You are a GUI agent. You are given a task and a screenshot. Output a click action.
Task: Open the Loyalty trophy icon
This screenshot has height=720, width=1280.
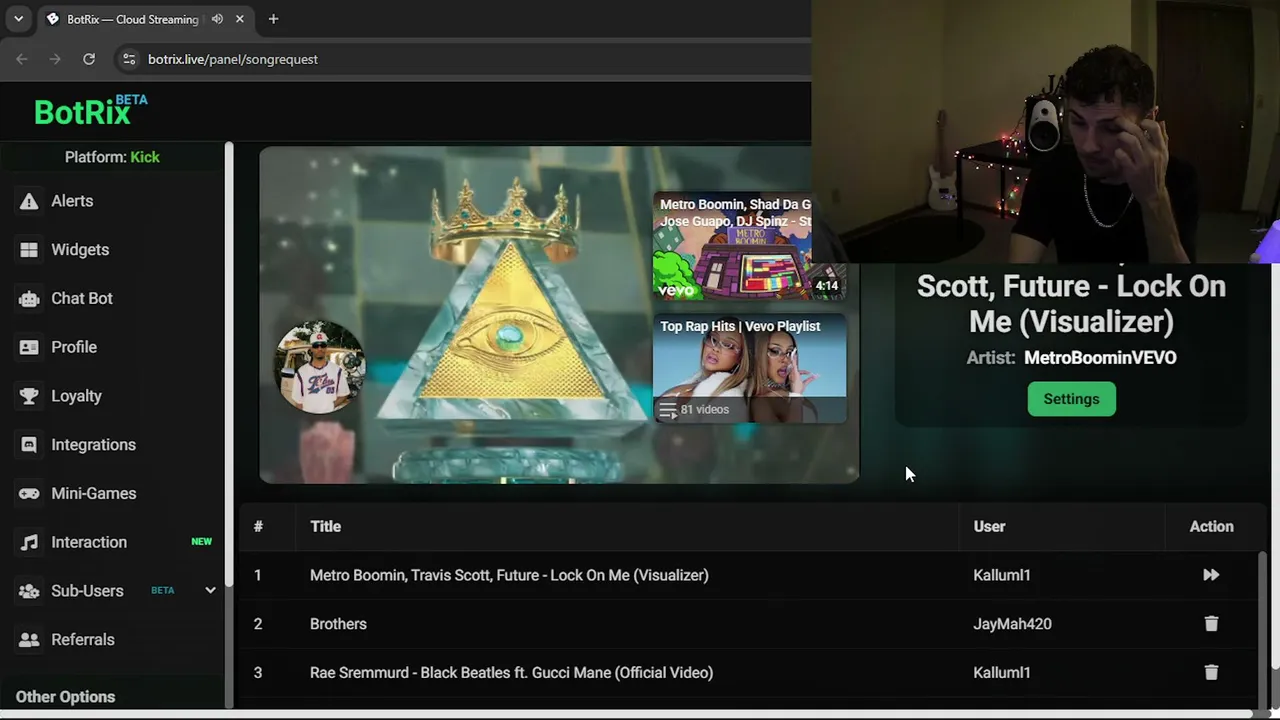coord(29,396)
